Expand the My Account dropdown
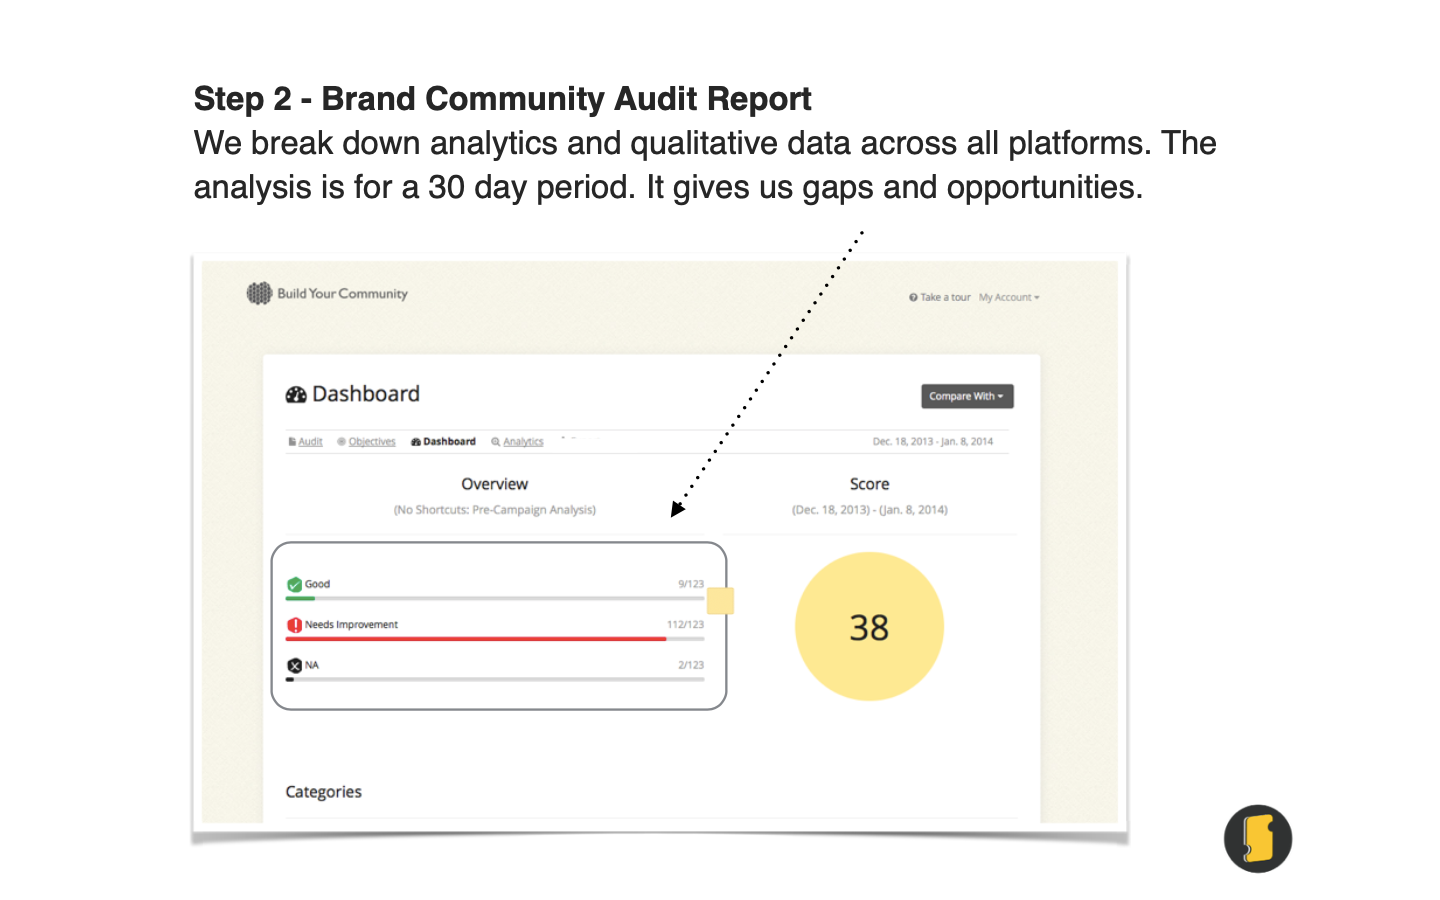1440x900 pixels. coord(1009,297)
